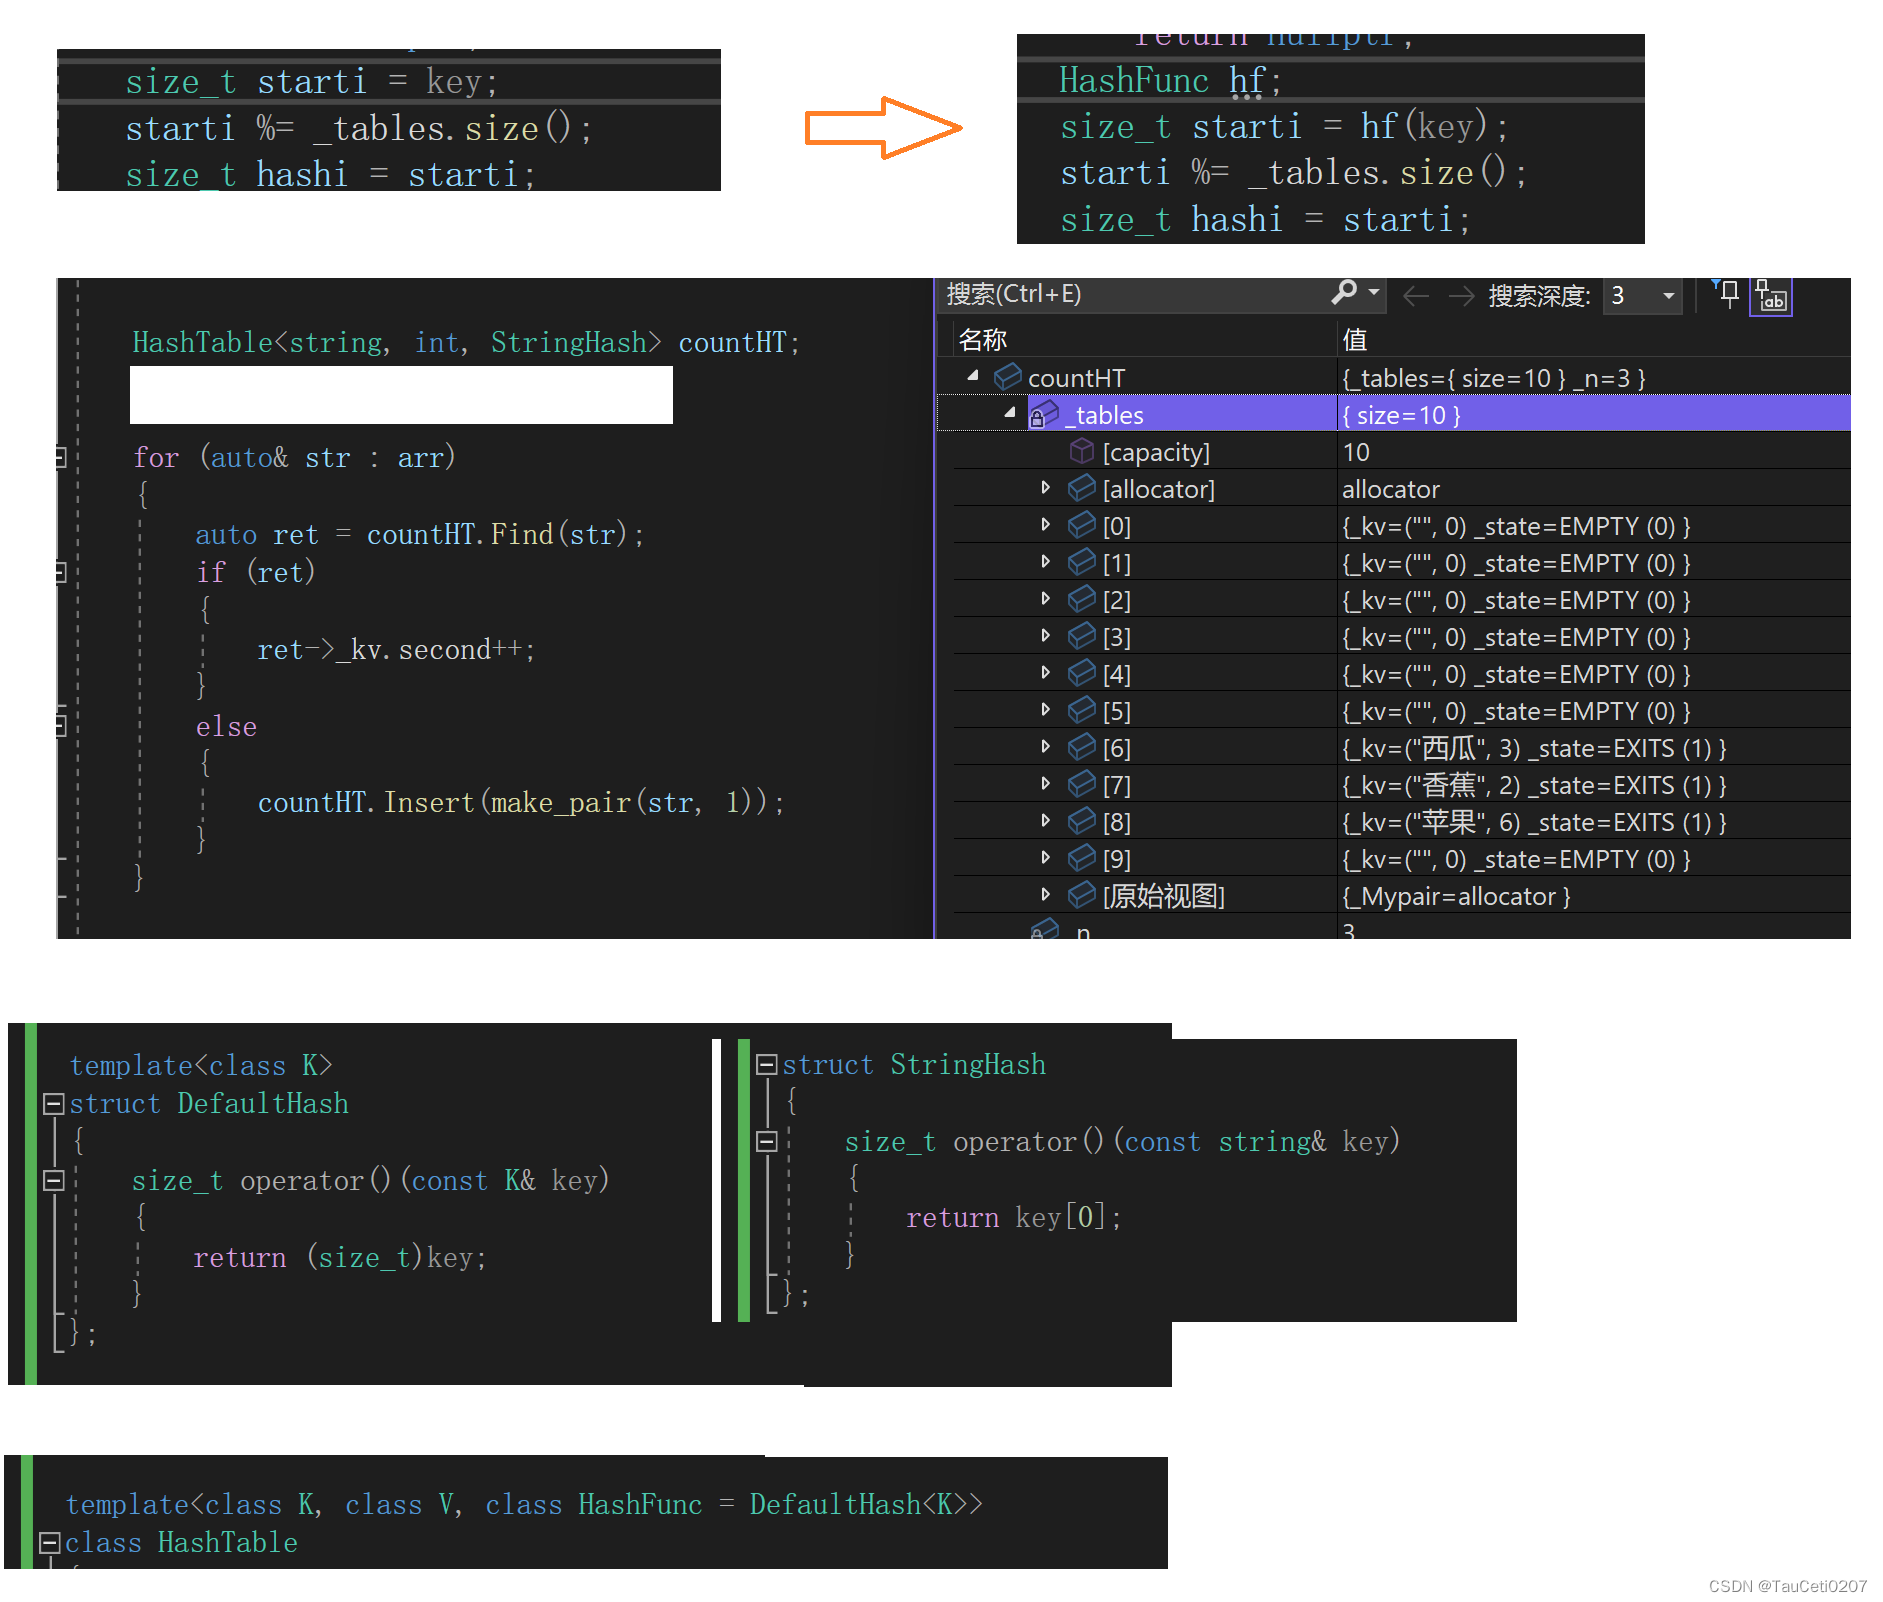Collapse the _tables member node

click(1009, 412)
